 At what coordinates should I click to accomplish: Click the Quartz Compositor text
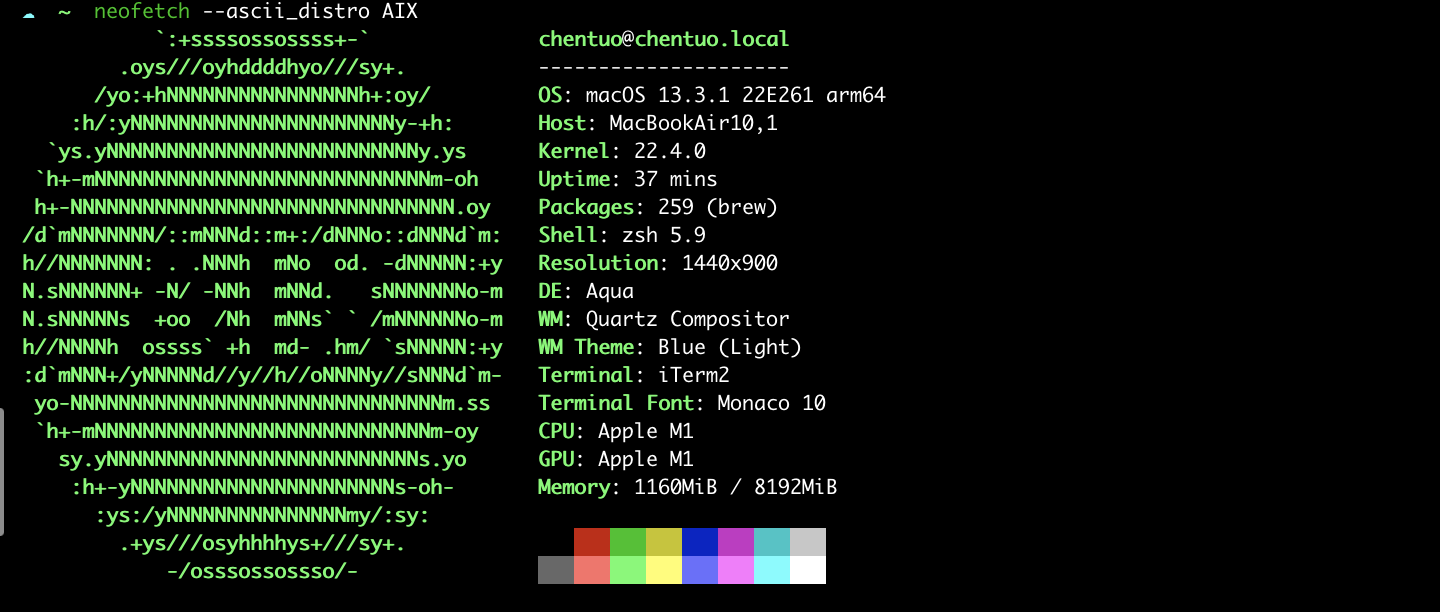click(687, 319)
